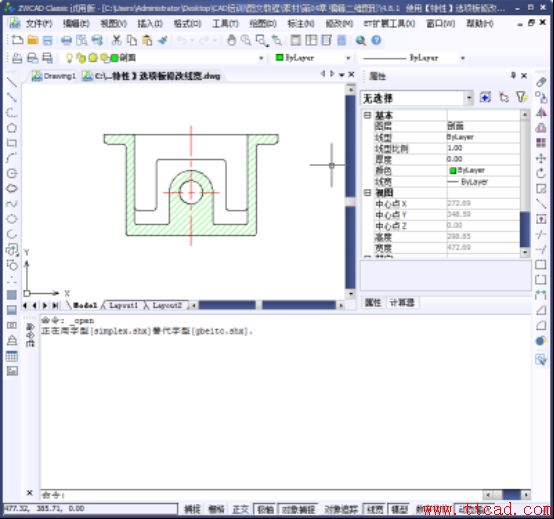This screenshot has height=519, width=554.
Task: Select the Chamfer modify tool
Action: [x=541, y=310]
